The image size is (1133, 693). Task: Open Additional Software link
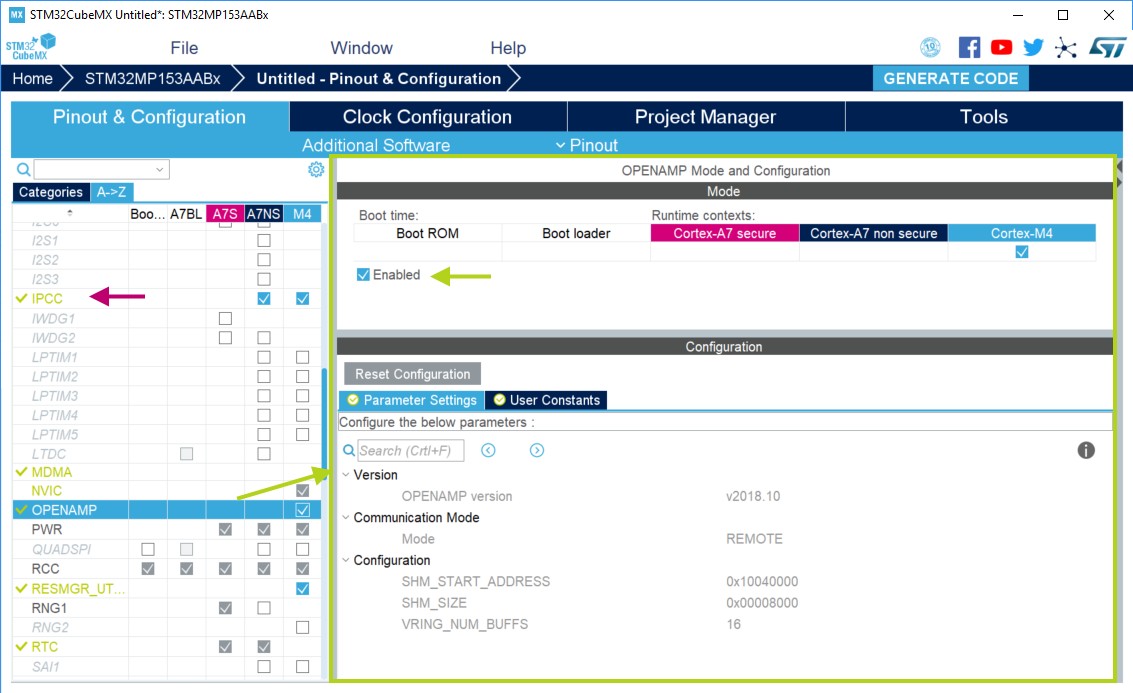point(376,145)
